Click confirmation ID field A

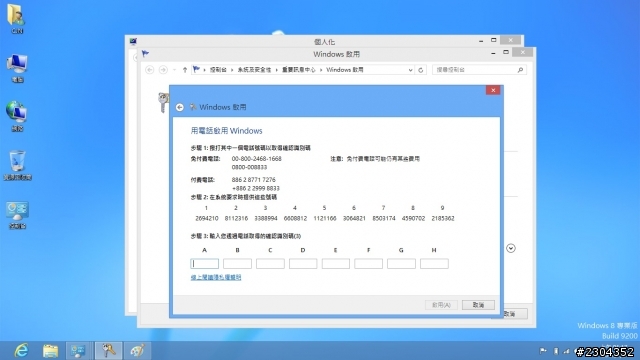click(x=204, y=264)
